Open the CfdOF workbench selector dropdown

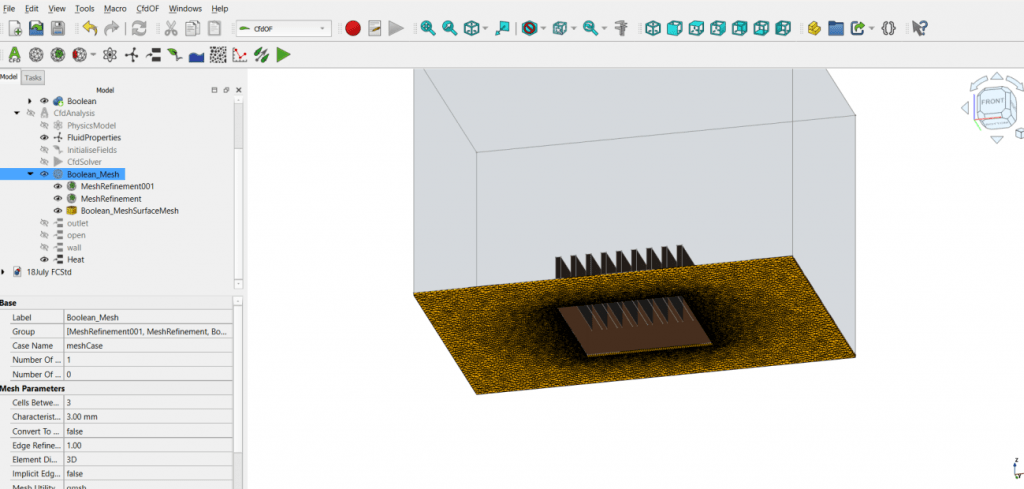coord(283,28)
